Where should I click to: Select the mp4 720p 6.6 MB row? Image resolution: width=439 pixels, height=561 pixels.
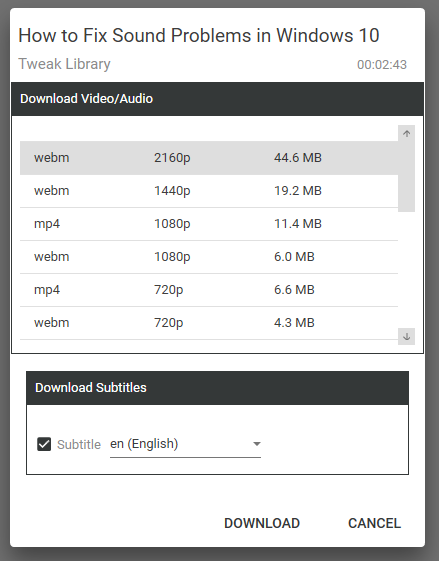(209, 290)
